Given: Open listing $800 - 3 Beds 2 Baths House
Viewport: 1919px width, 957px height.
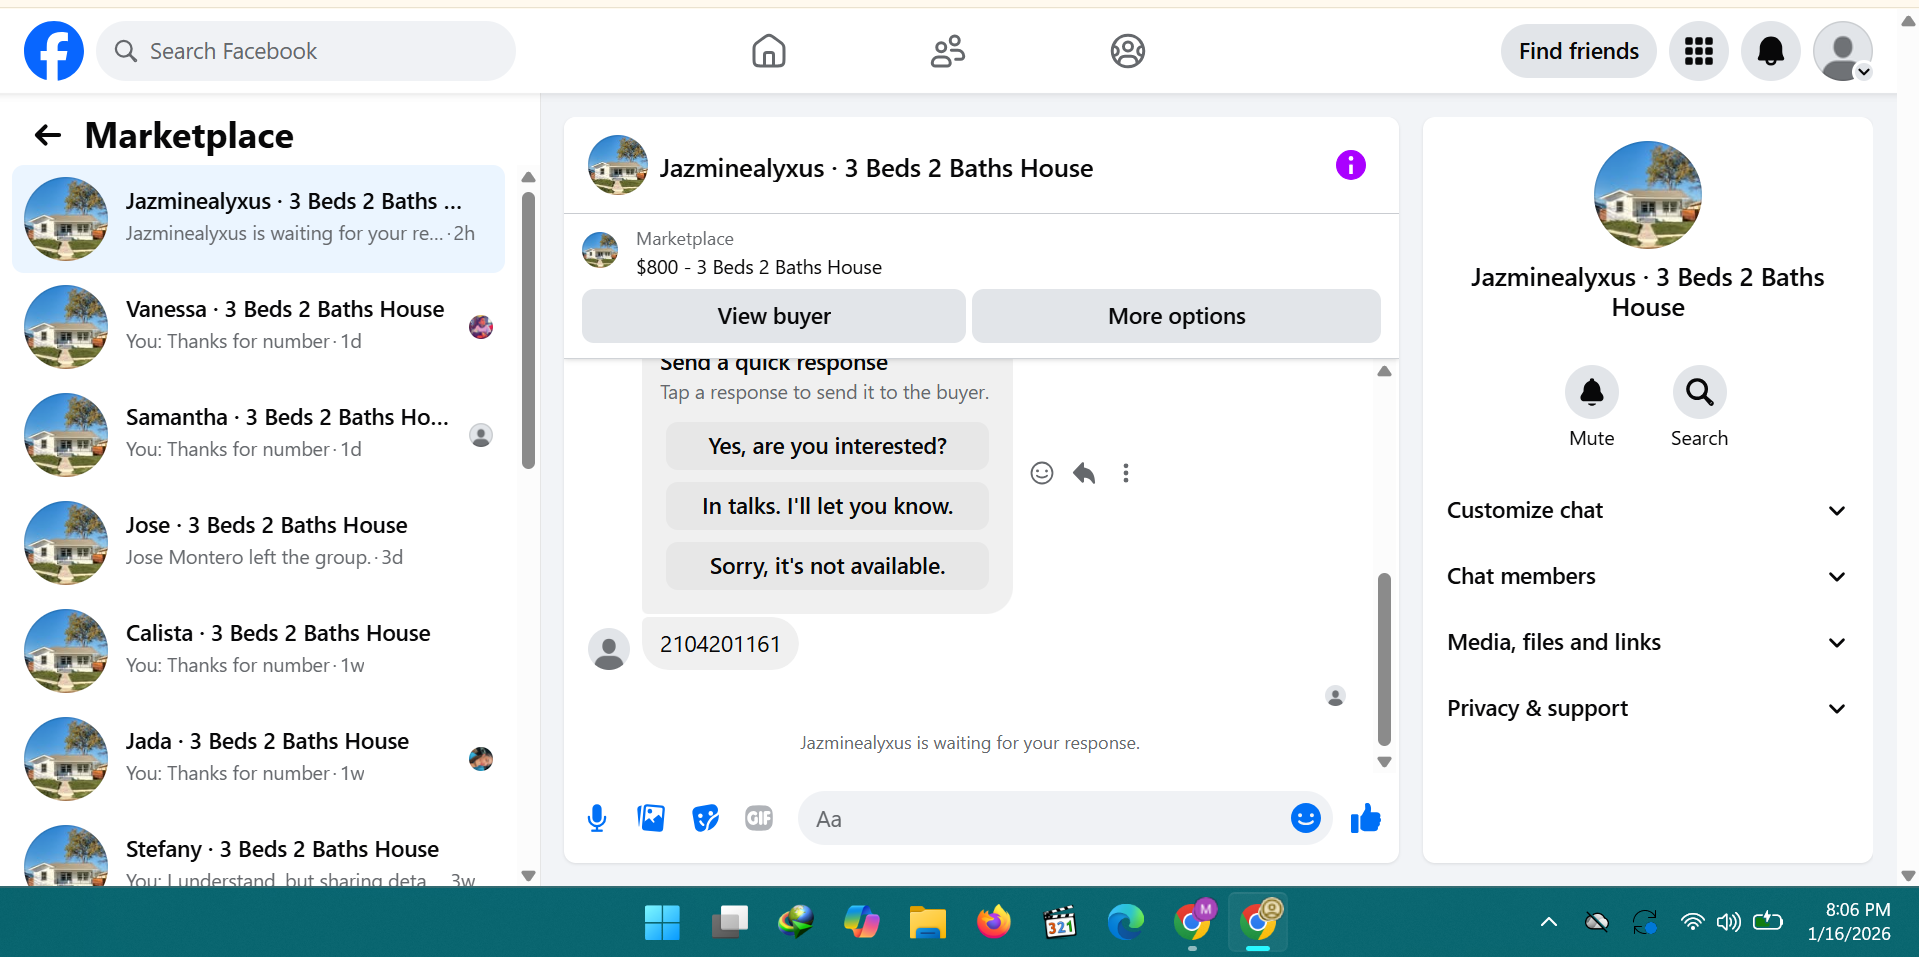Looking at the screenshot, I should point(759,267).
